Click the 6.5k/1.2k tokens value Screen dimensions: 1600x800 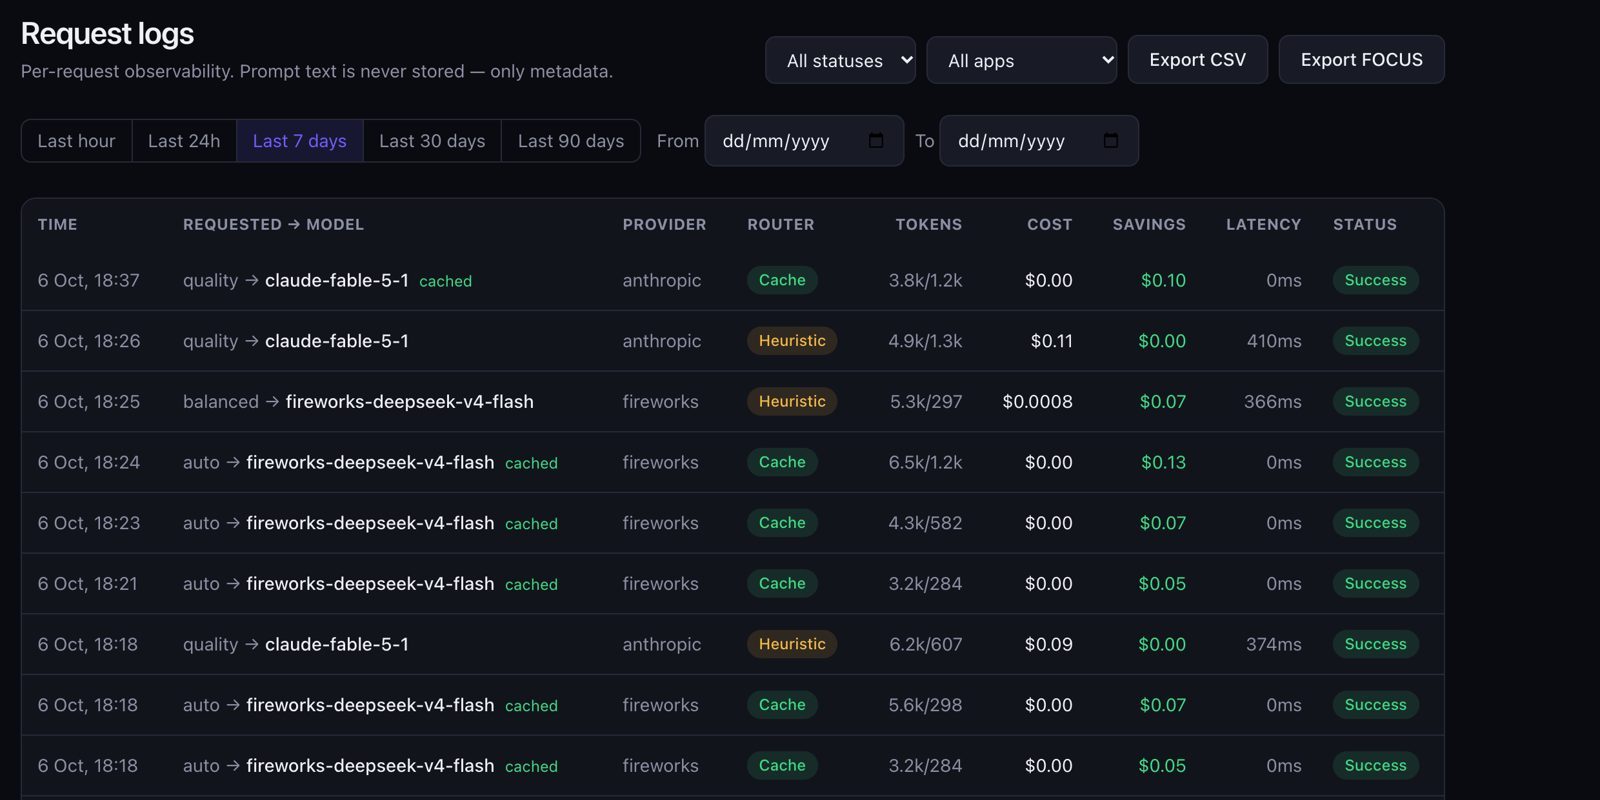926,463
